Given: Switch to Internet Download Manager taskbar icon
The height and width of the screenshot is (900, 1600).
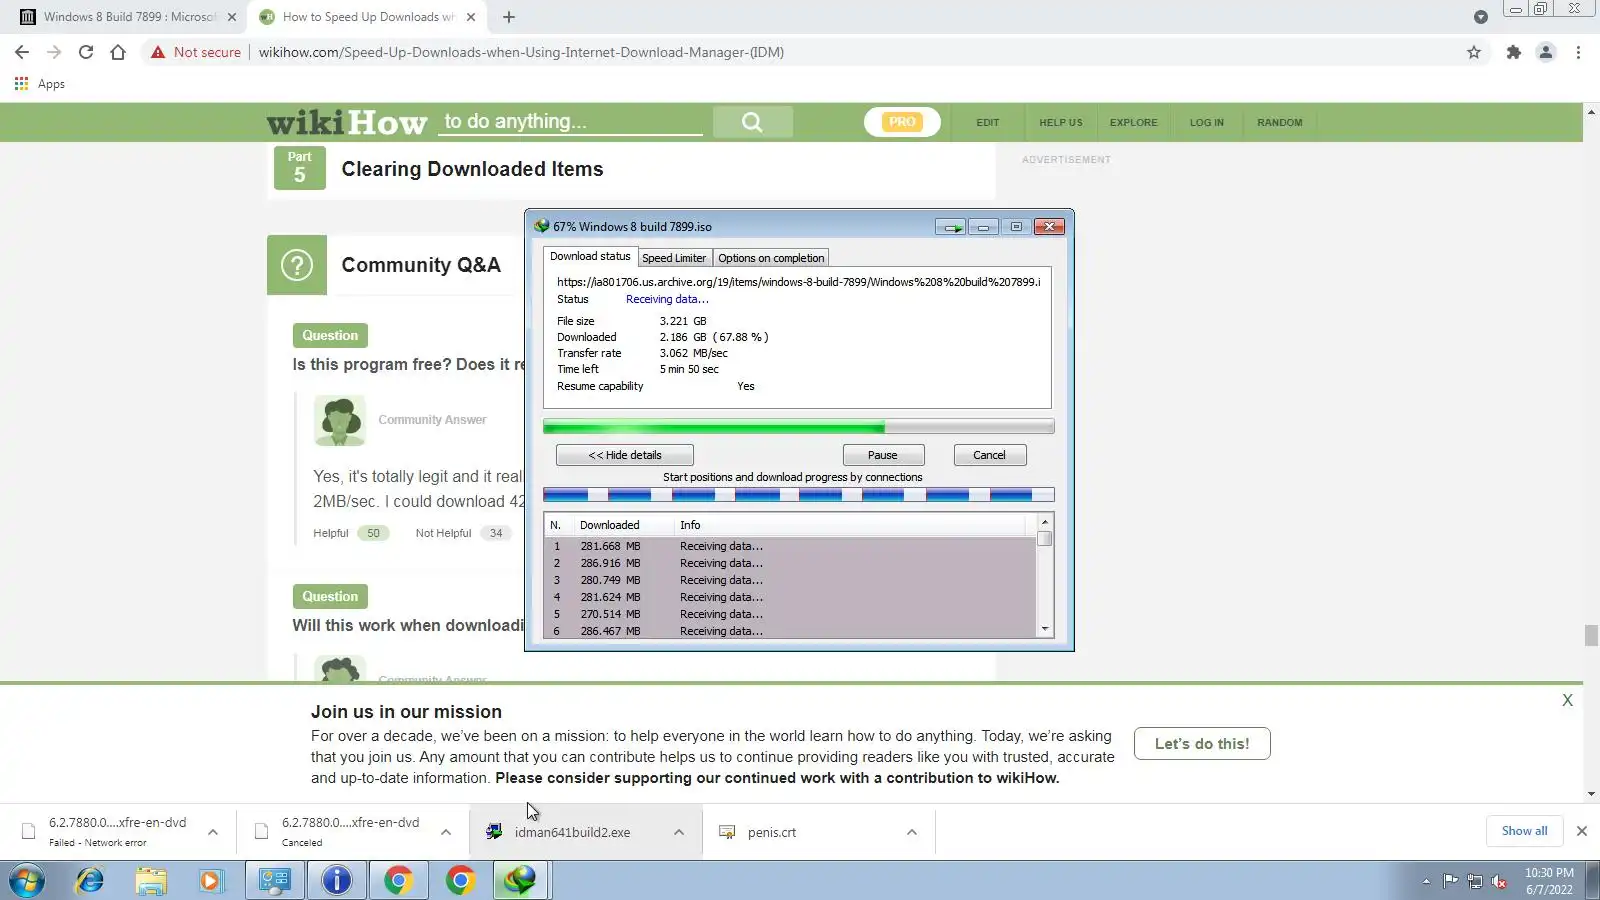Looking at the screenshot, I should pyautogui.click(x=520, y=880).
